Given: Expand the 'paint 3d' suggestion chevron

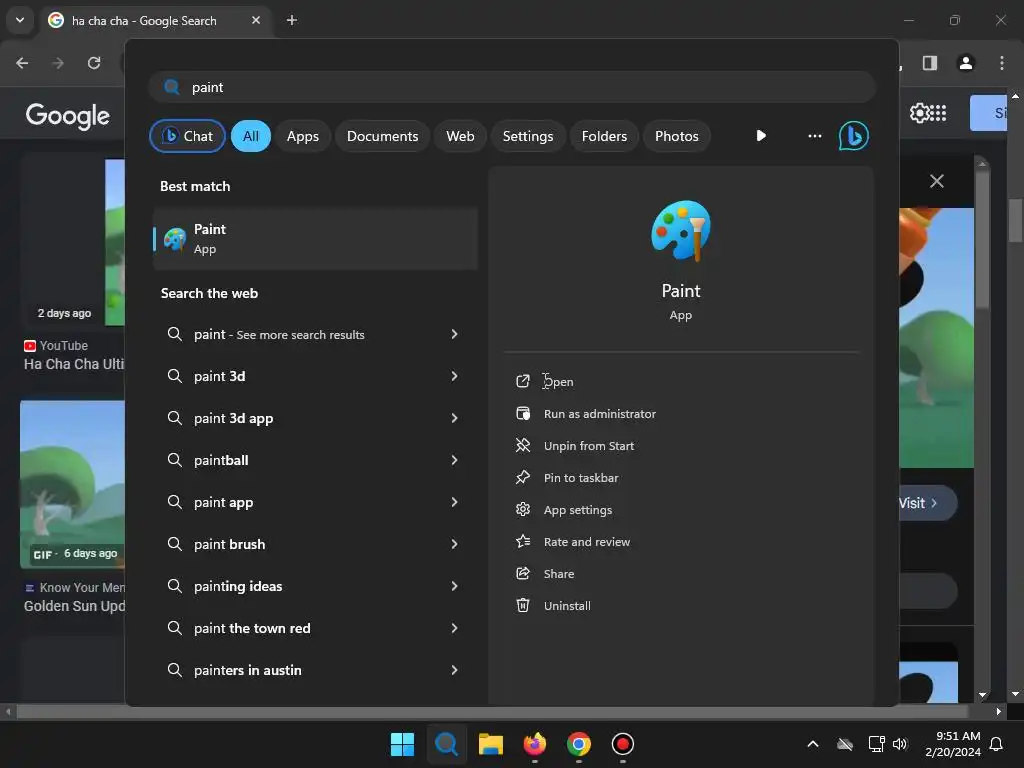Looking at the screenshot, I should click(x=454, y=376).
